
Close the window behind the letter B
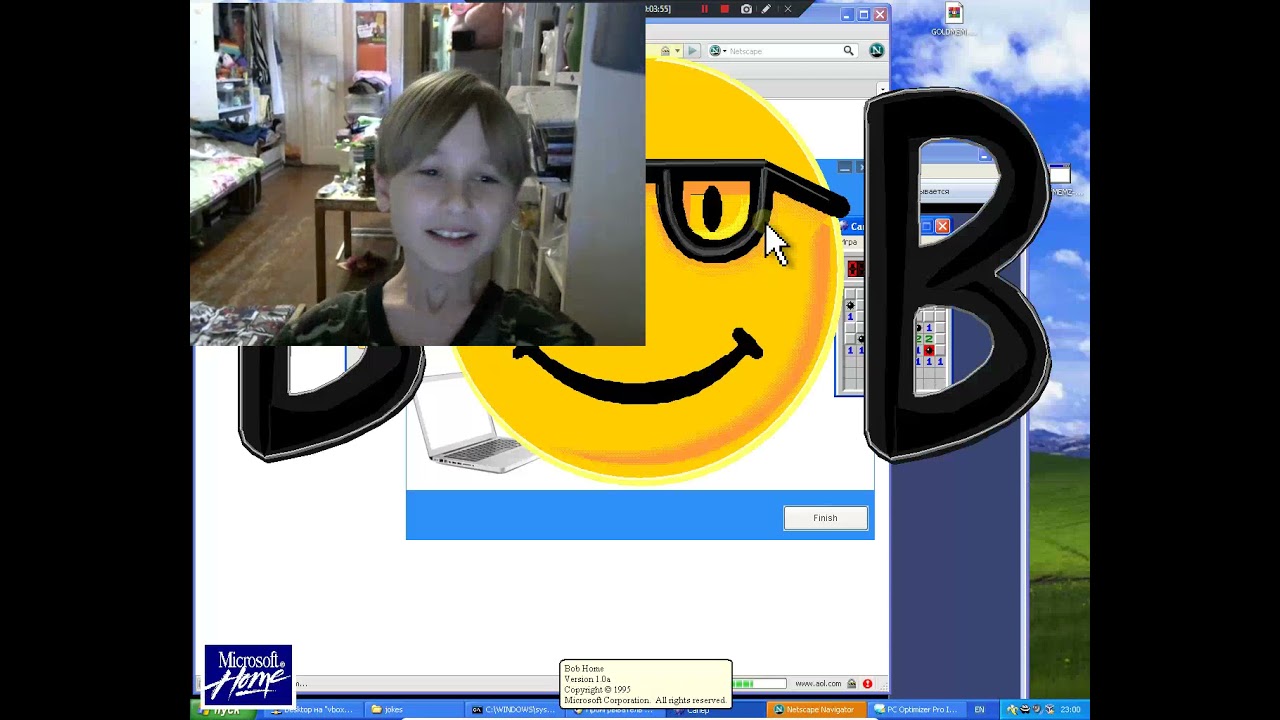(x=942, y=226)
